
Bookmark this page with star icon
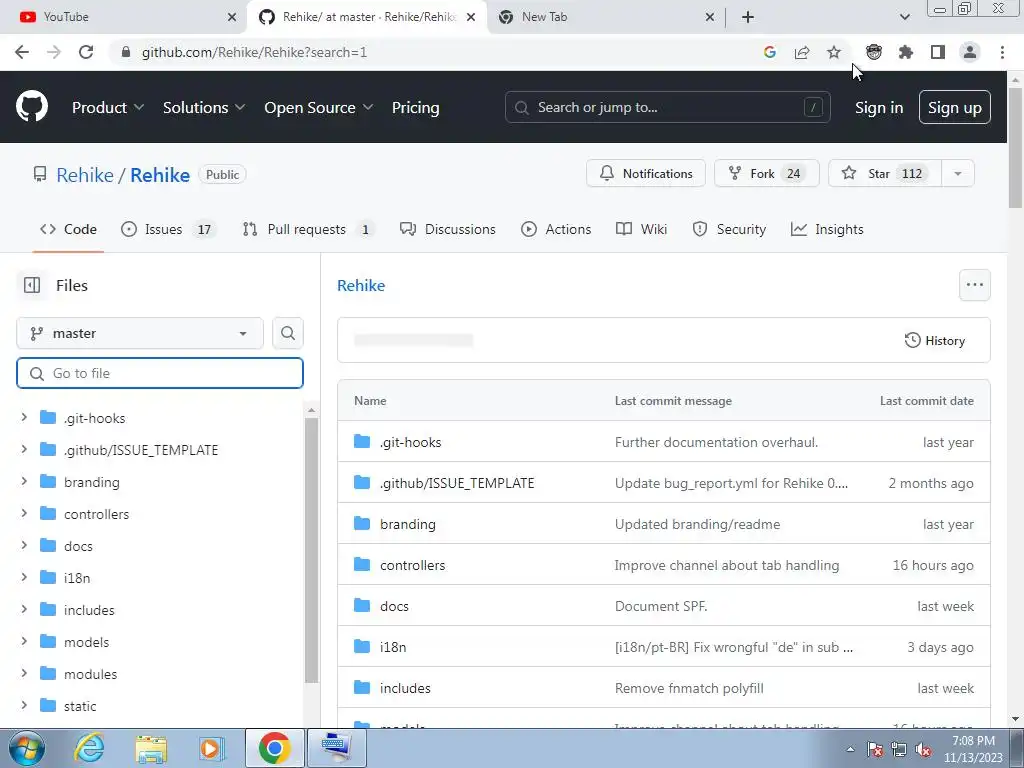coord(834,52)
